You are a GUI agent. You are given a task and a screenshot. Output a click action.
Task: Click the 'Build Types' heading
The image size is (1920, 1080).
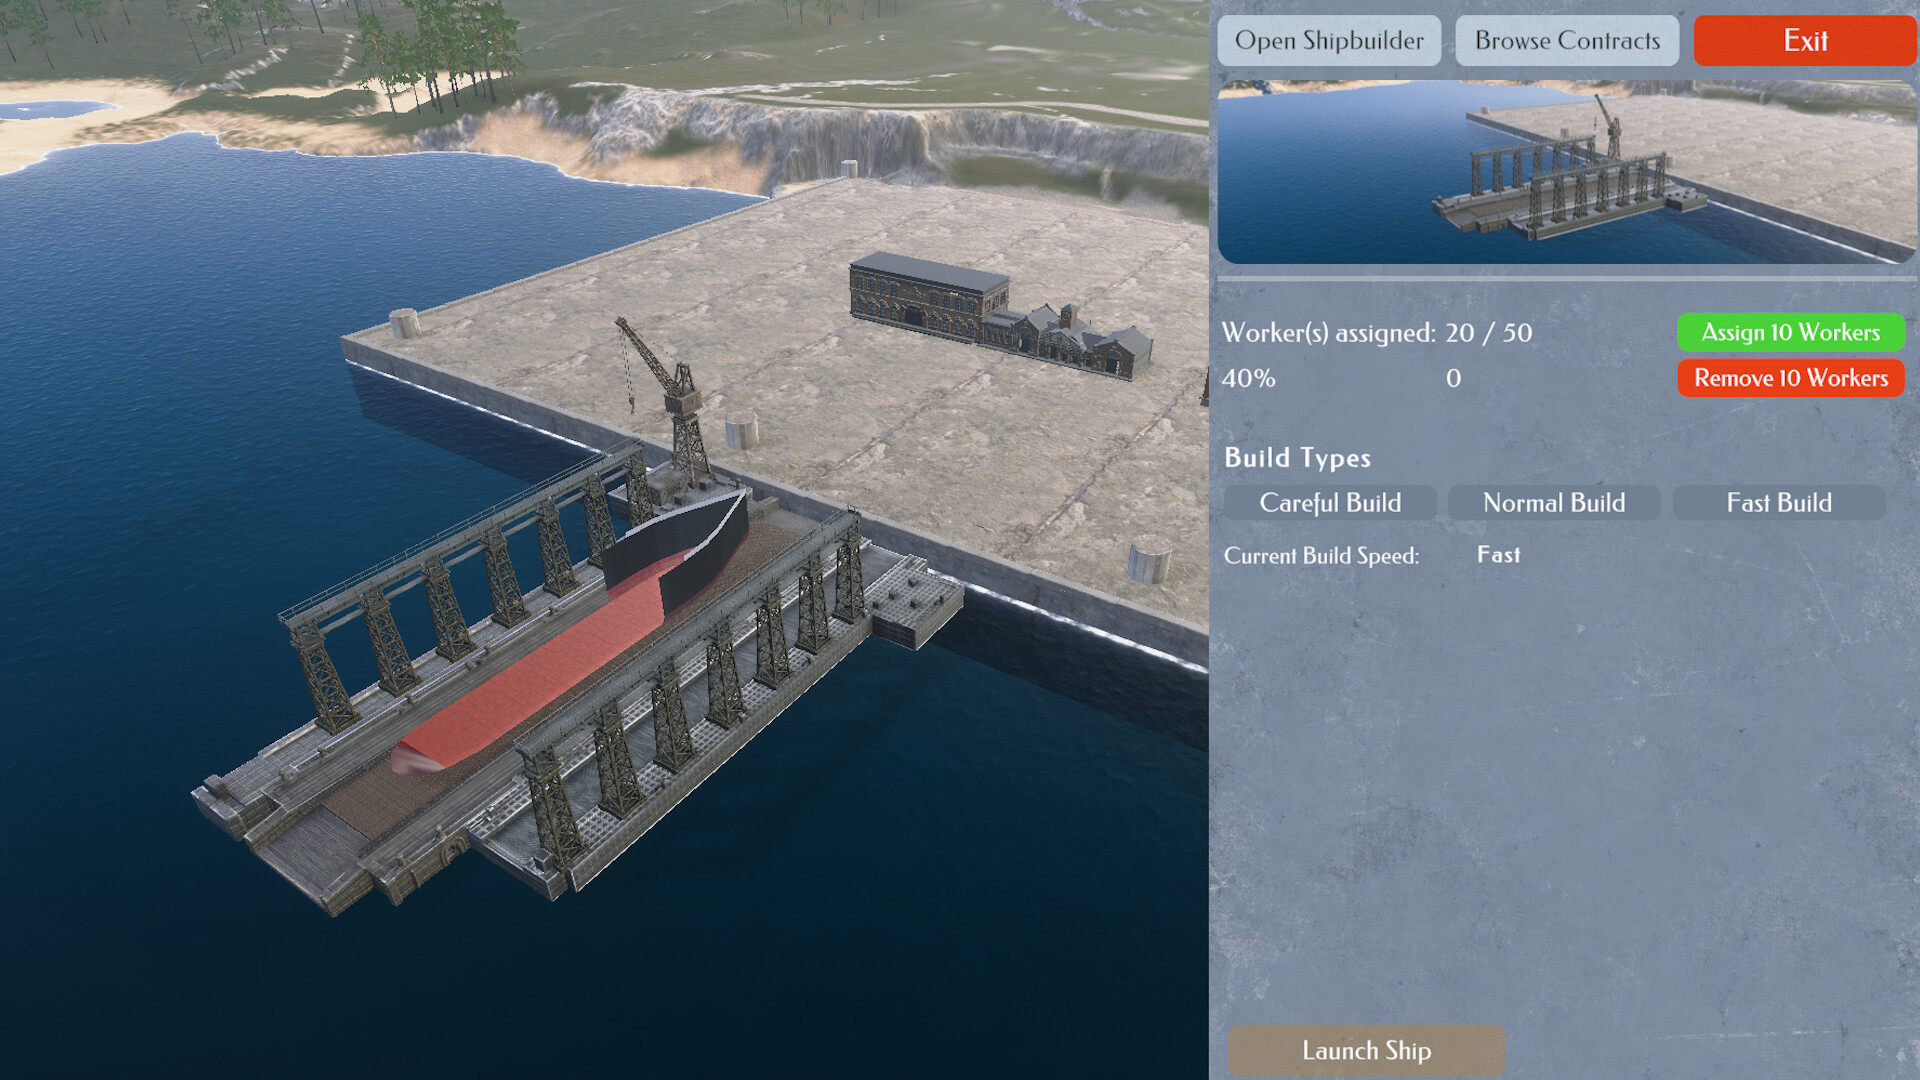1297,458
